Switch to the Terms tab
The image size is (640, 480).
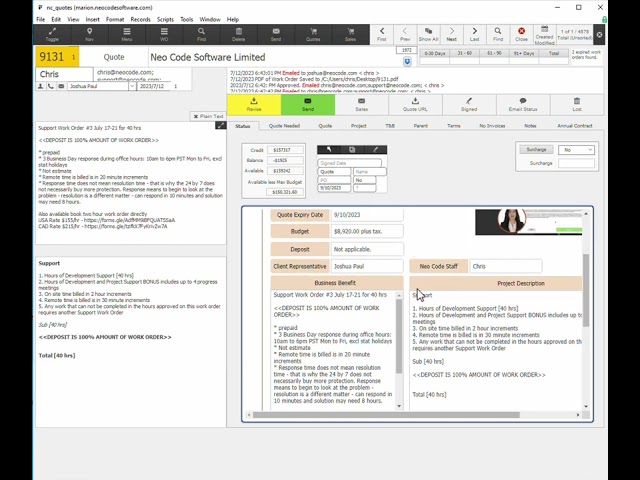[453, 126]
